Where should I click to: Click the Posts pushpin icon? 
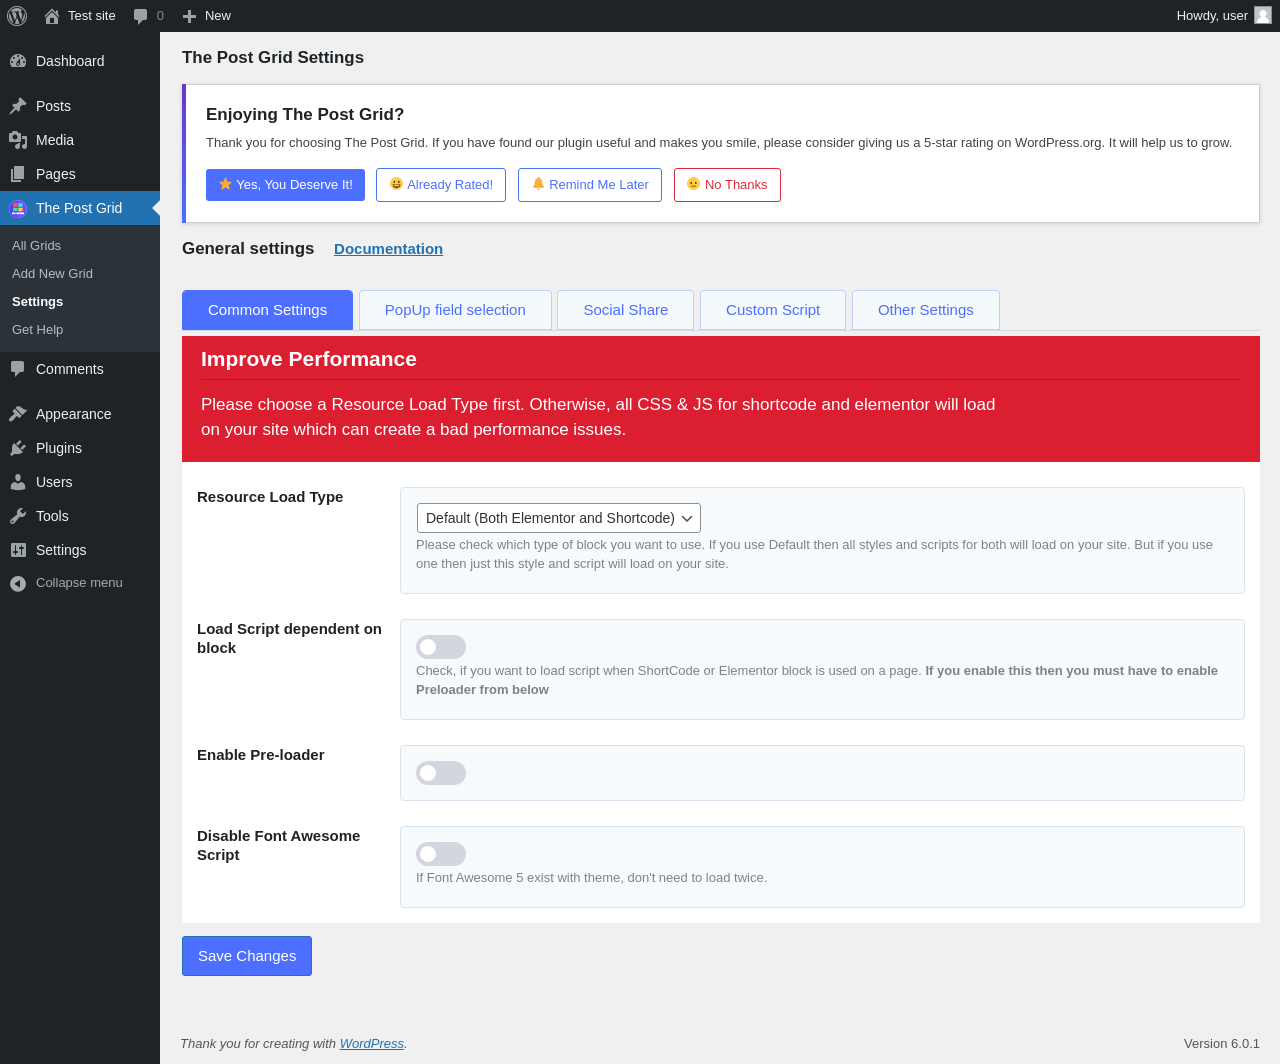pyautogui.click(x=18, y=106)
